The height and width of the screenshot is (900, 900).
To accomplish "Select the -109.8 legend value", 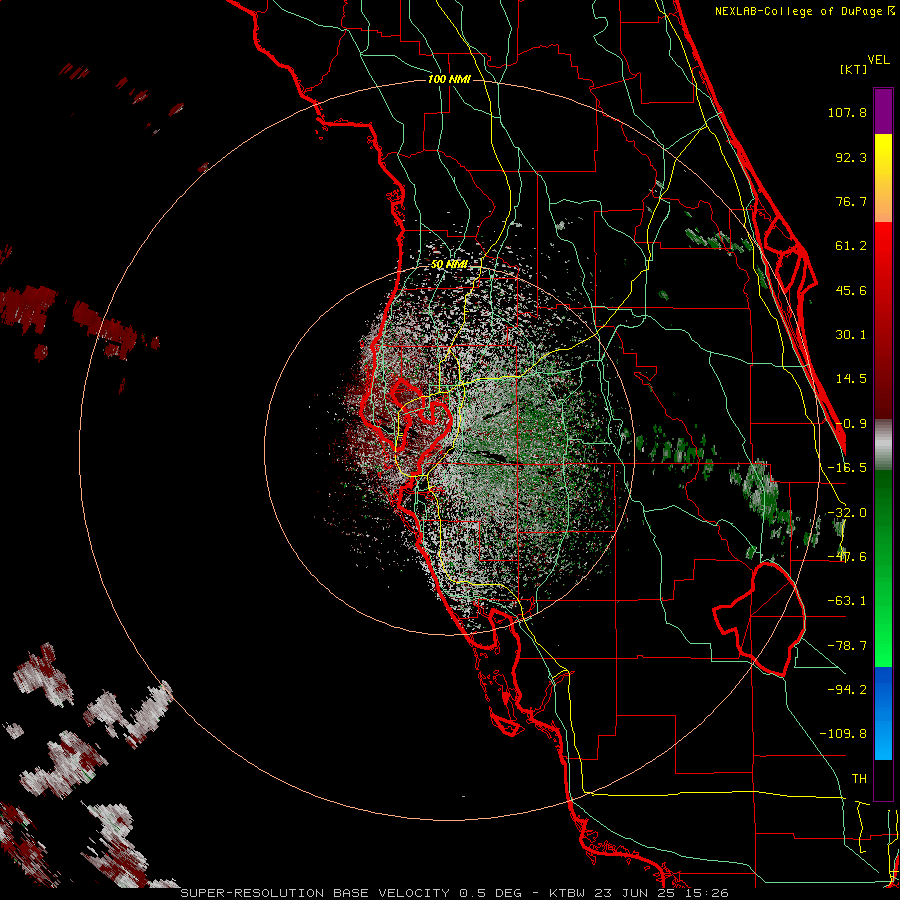I will pyautogui.click(x=843, y=734).
